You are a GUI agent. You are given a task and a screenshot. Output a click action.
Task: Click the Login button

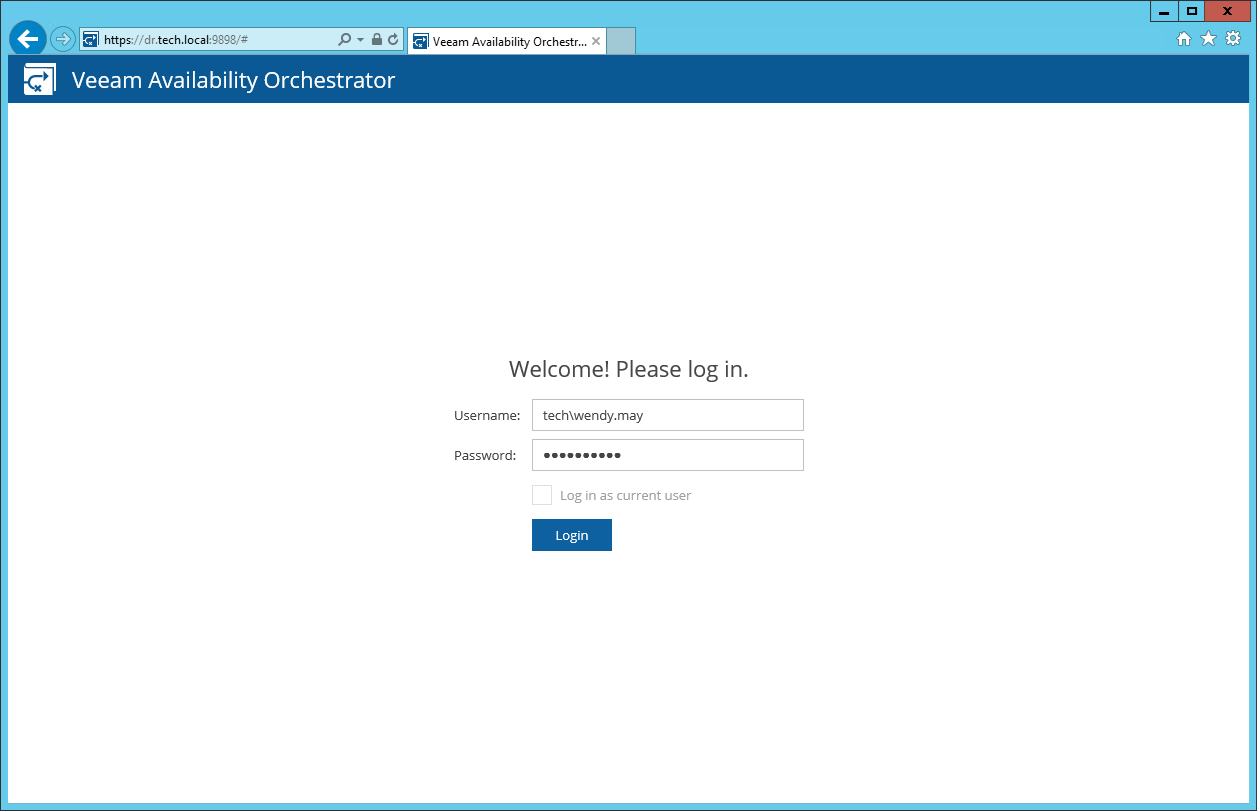coord(572,535)
